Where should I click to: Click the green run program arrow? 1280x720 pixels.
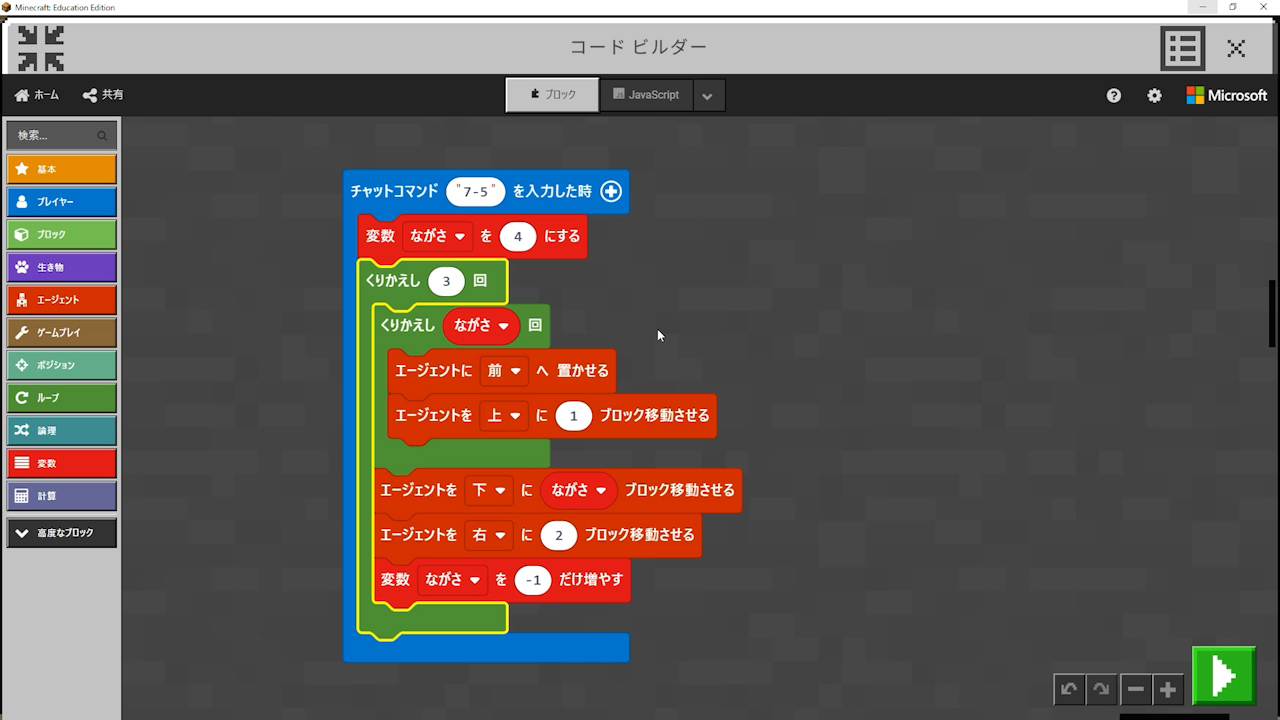click(1224, 676)
